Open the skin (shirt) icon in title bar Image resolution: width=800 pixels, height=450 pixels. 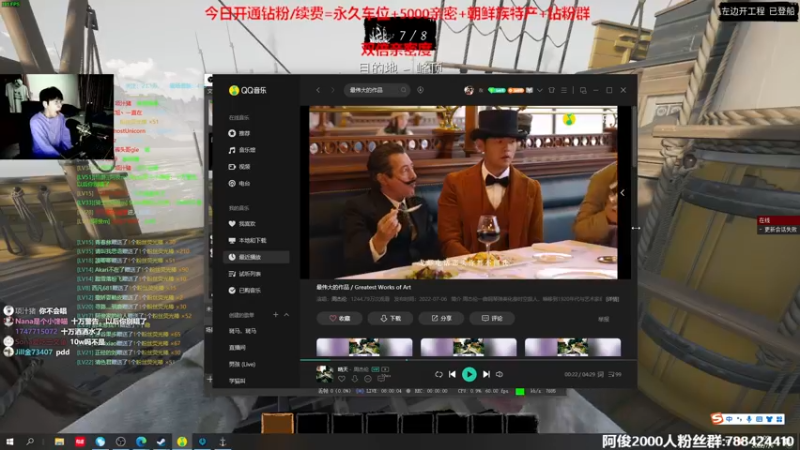tap(552, 90)
